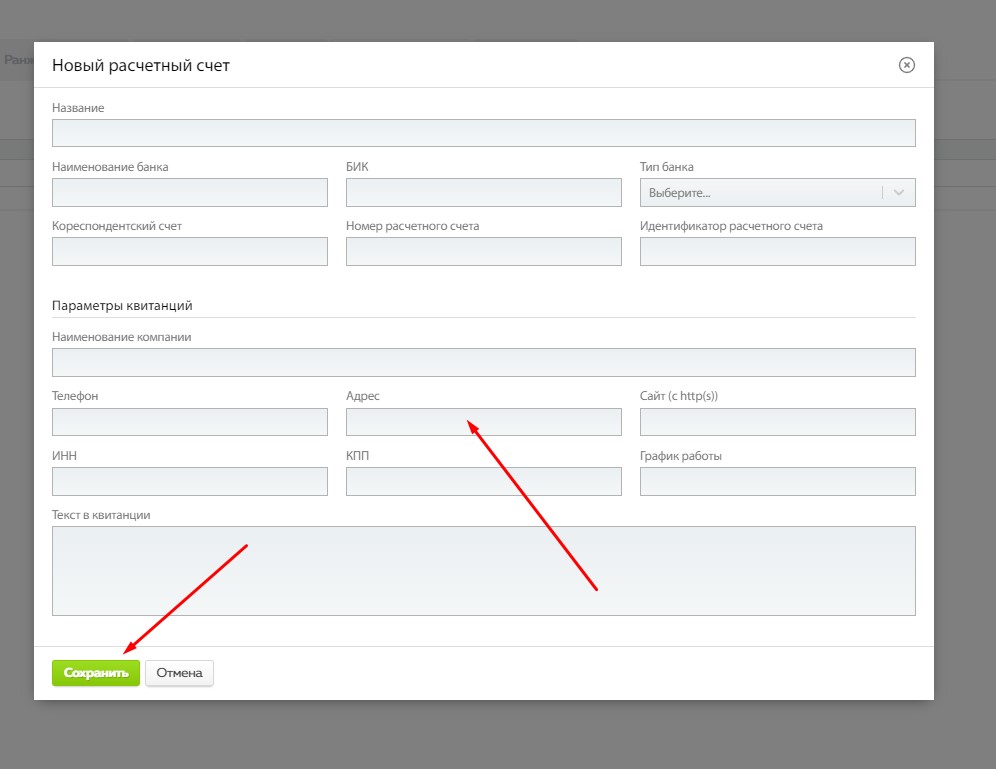Focus the Текст в квитанции textarea

(x=483, y=571)
